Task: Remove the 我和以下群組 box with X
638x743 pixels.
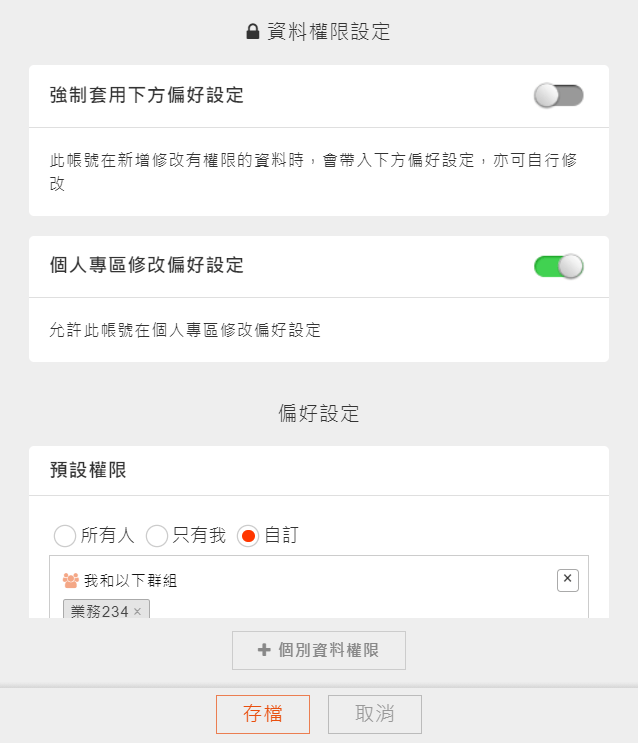Action: coord(568,580)
